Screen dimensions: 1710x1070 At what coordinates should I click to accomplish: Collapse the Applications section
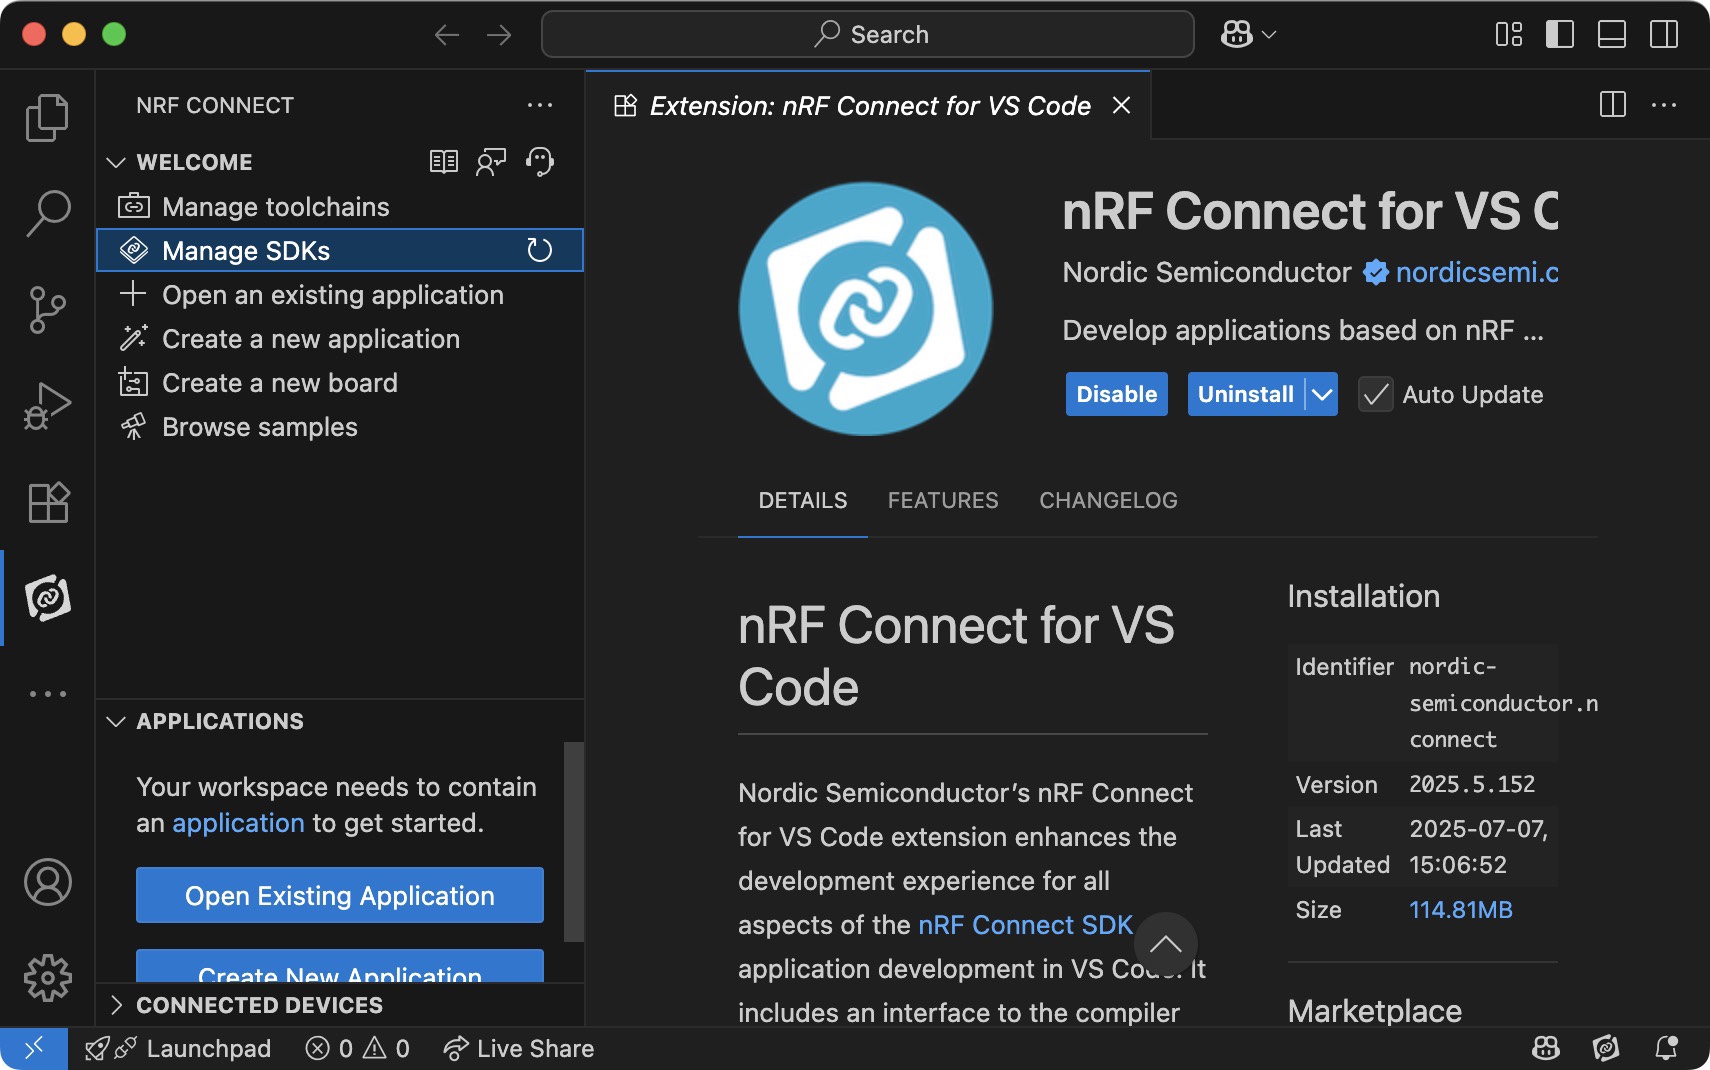click(116, 721)
